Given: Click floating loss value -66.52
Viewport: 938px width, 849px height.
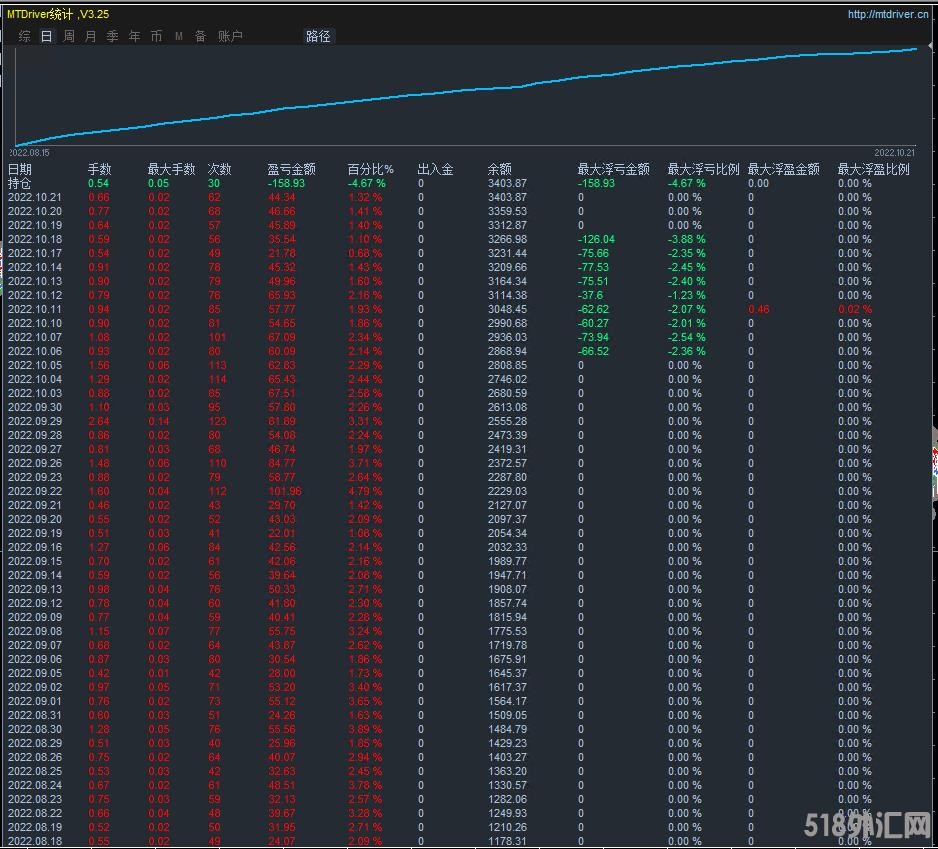Looking at the screenshot, I should click(x=593, y=351).
